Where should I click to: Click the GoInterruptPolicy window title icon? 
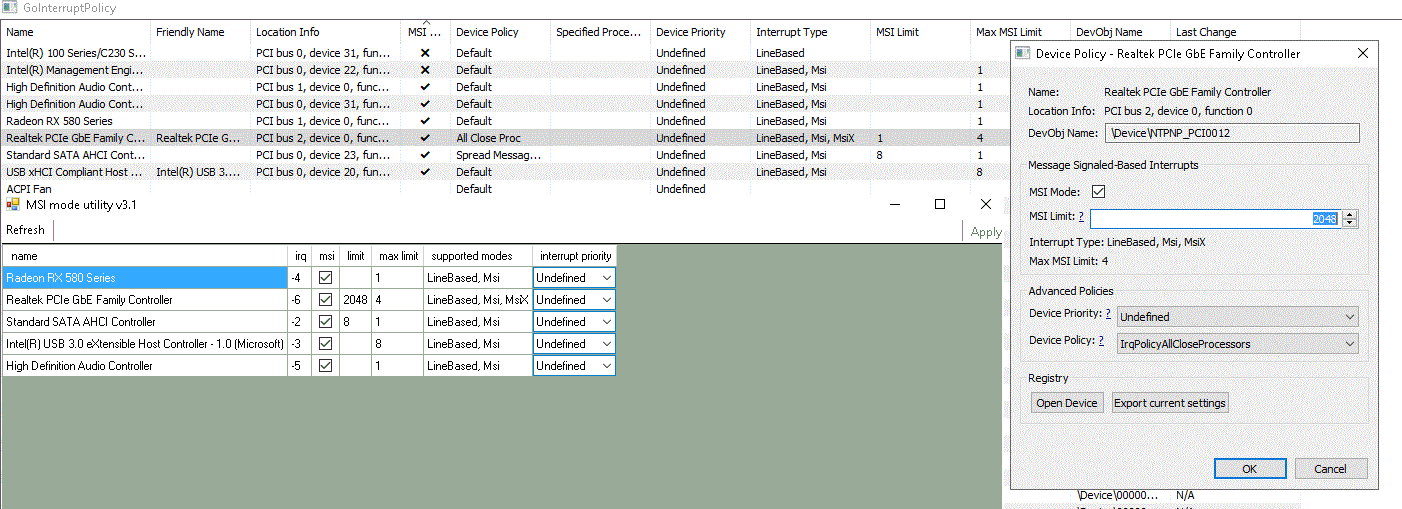click(x=8, y=8)
